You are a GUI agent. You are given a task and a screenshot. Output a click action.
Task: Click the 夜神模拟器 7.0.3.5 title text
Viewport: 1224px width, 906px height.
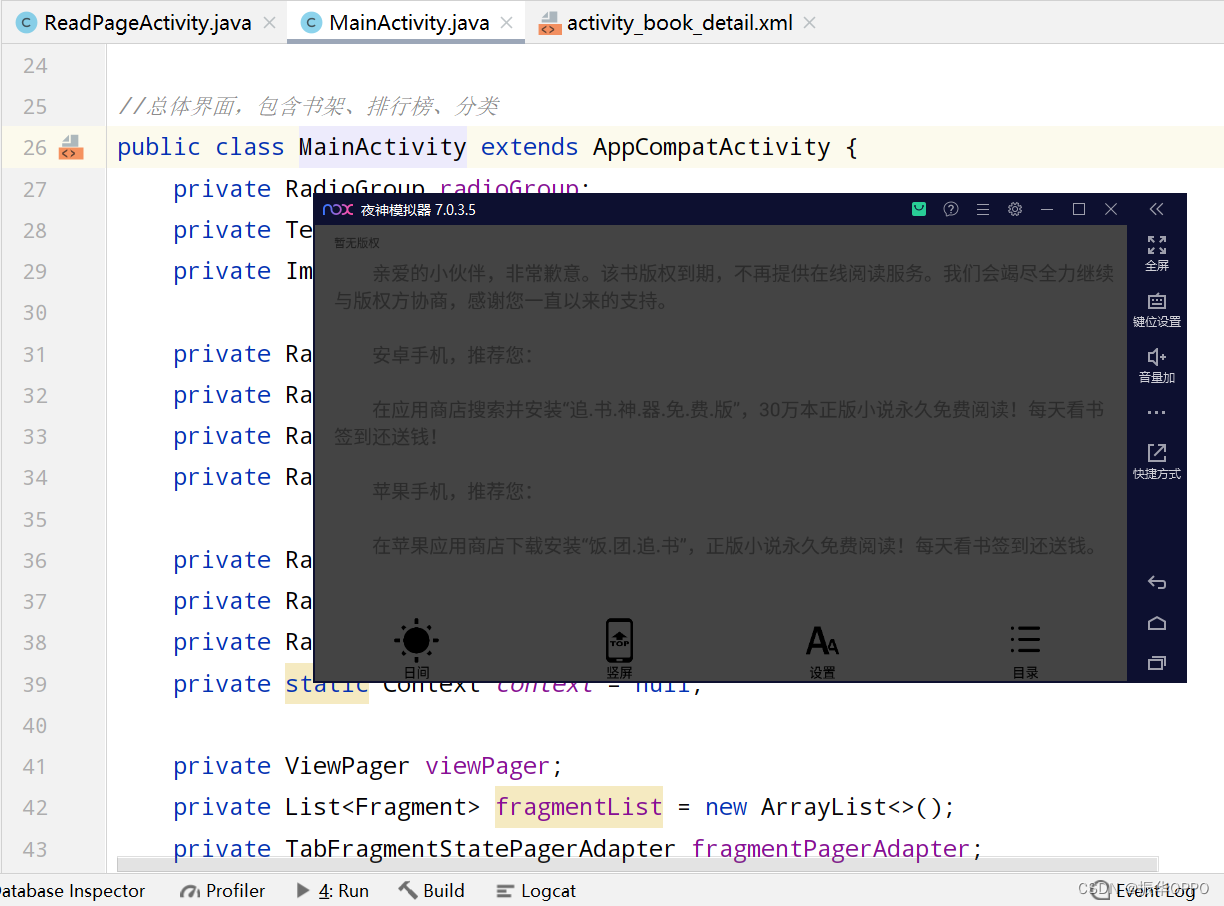[x=418, y=209]
